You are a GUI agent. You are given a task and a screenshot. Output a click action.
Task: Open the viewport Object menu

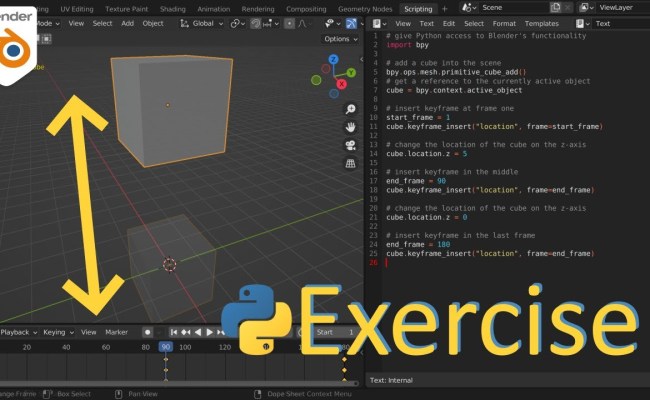[x=153, y=24]
